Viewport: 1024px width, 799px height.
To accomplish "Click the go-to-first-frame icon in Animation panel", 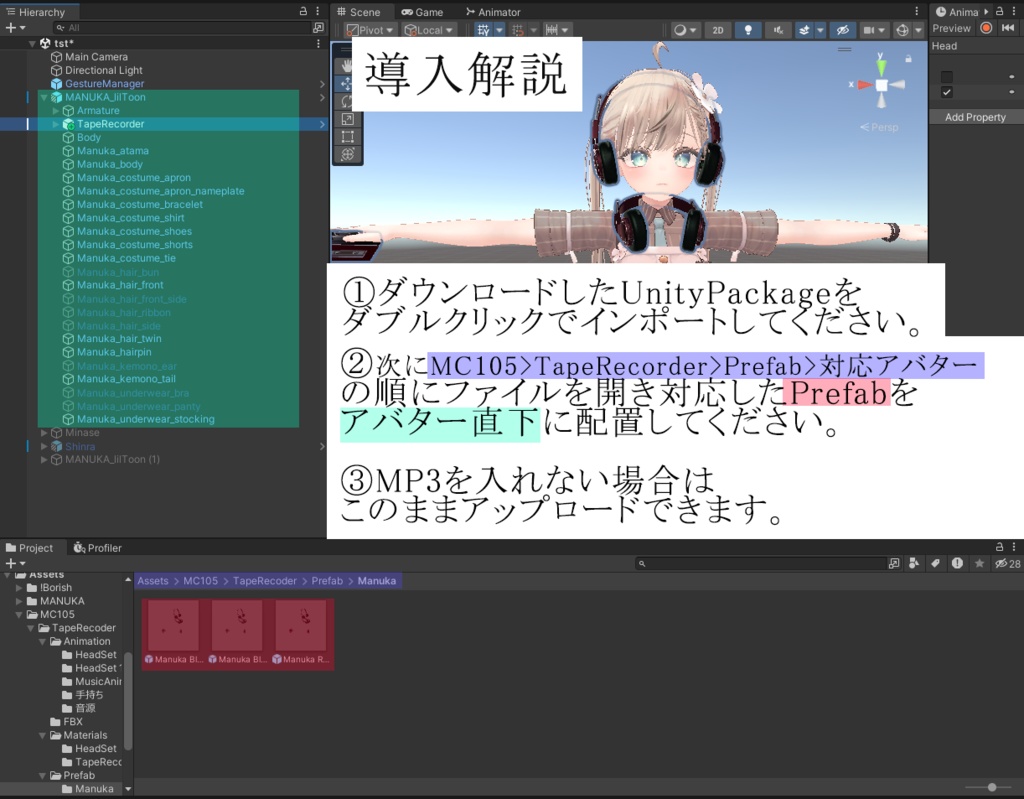I will point(1008,28).
